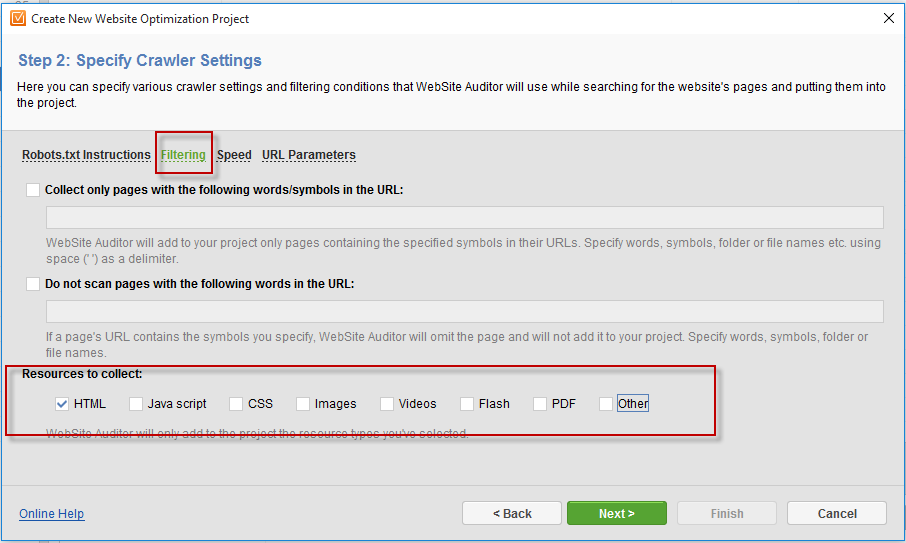The width and height of the screenshot is (906, 543).
Task: Click the input field for words to exclude from URL
Action: click(x=465, y=311)
